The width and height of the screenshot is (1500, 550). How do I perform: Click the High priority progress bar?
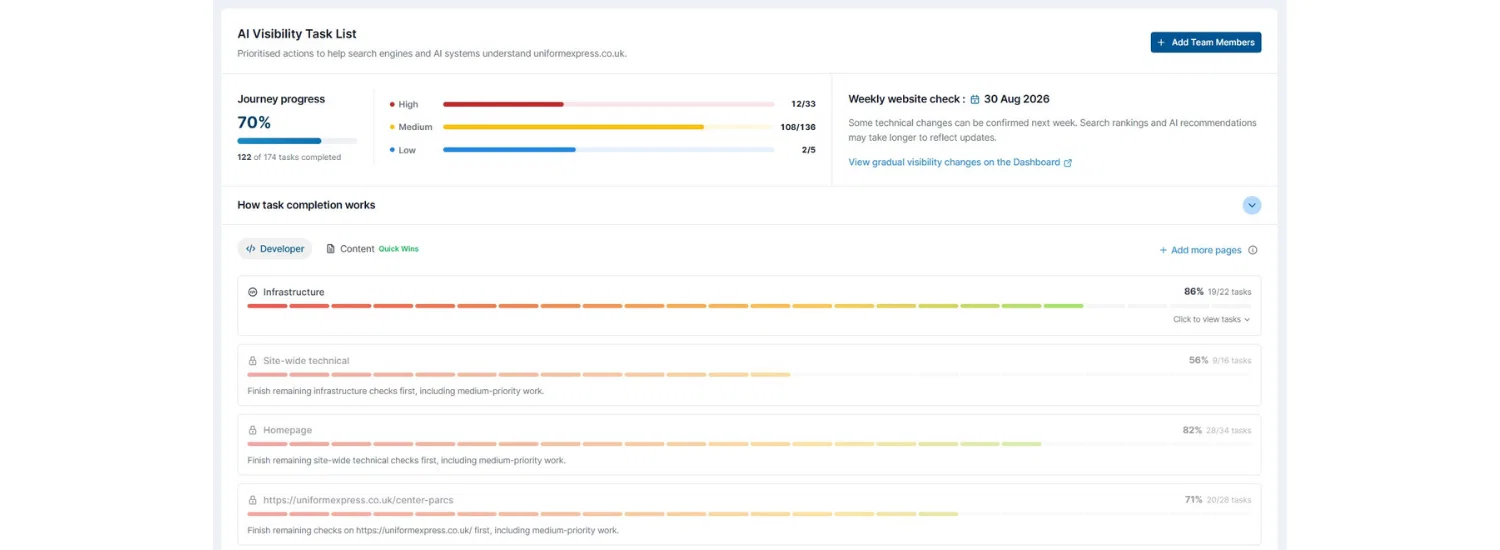click(x=608, y=104)
